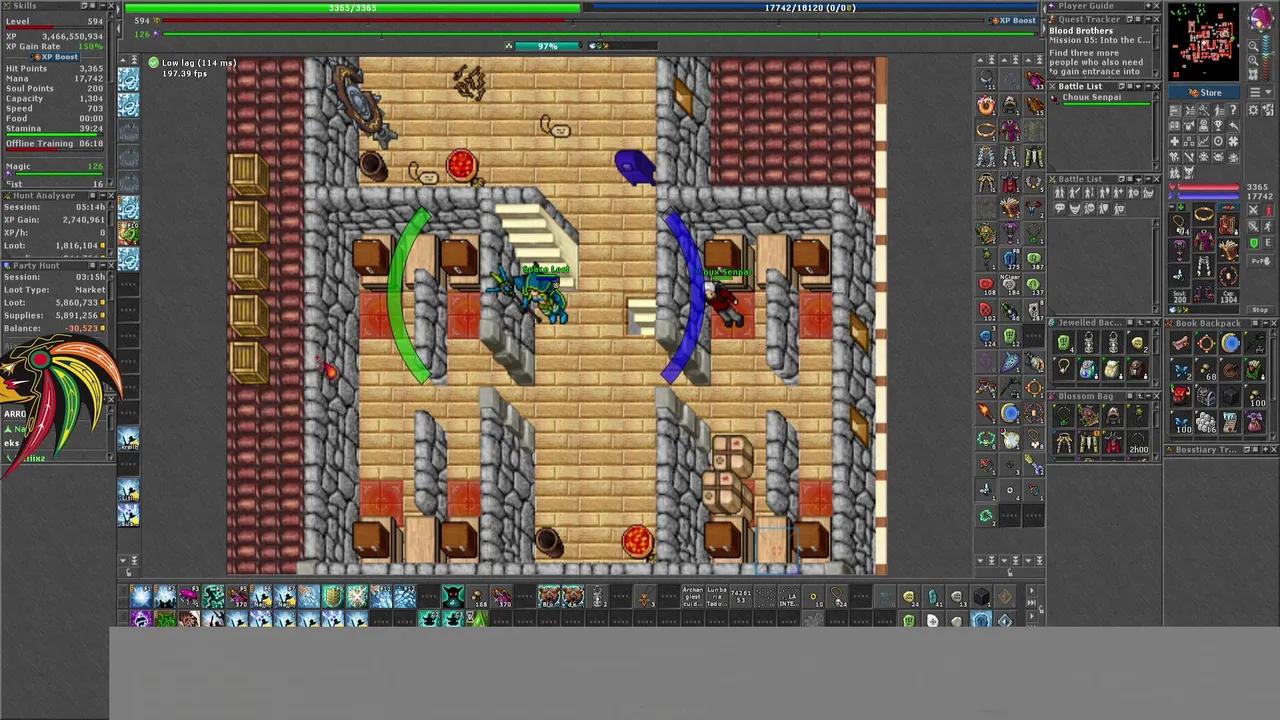Click the black cube icon on bottom action bar

(x=982, y=596)
